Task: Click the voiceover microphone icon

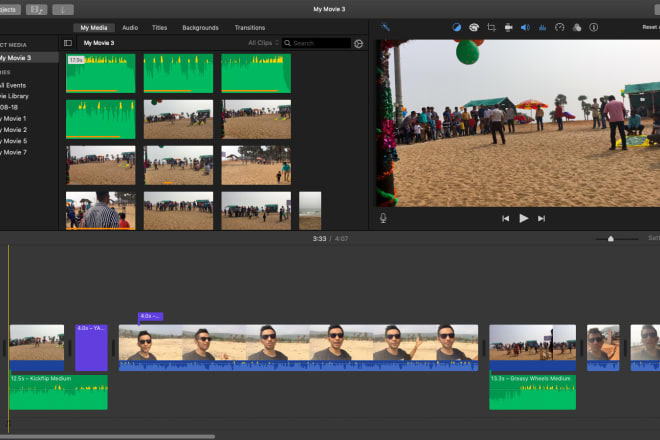Action: click(x=383, y=218)
